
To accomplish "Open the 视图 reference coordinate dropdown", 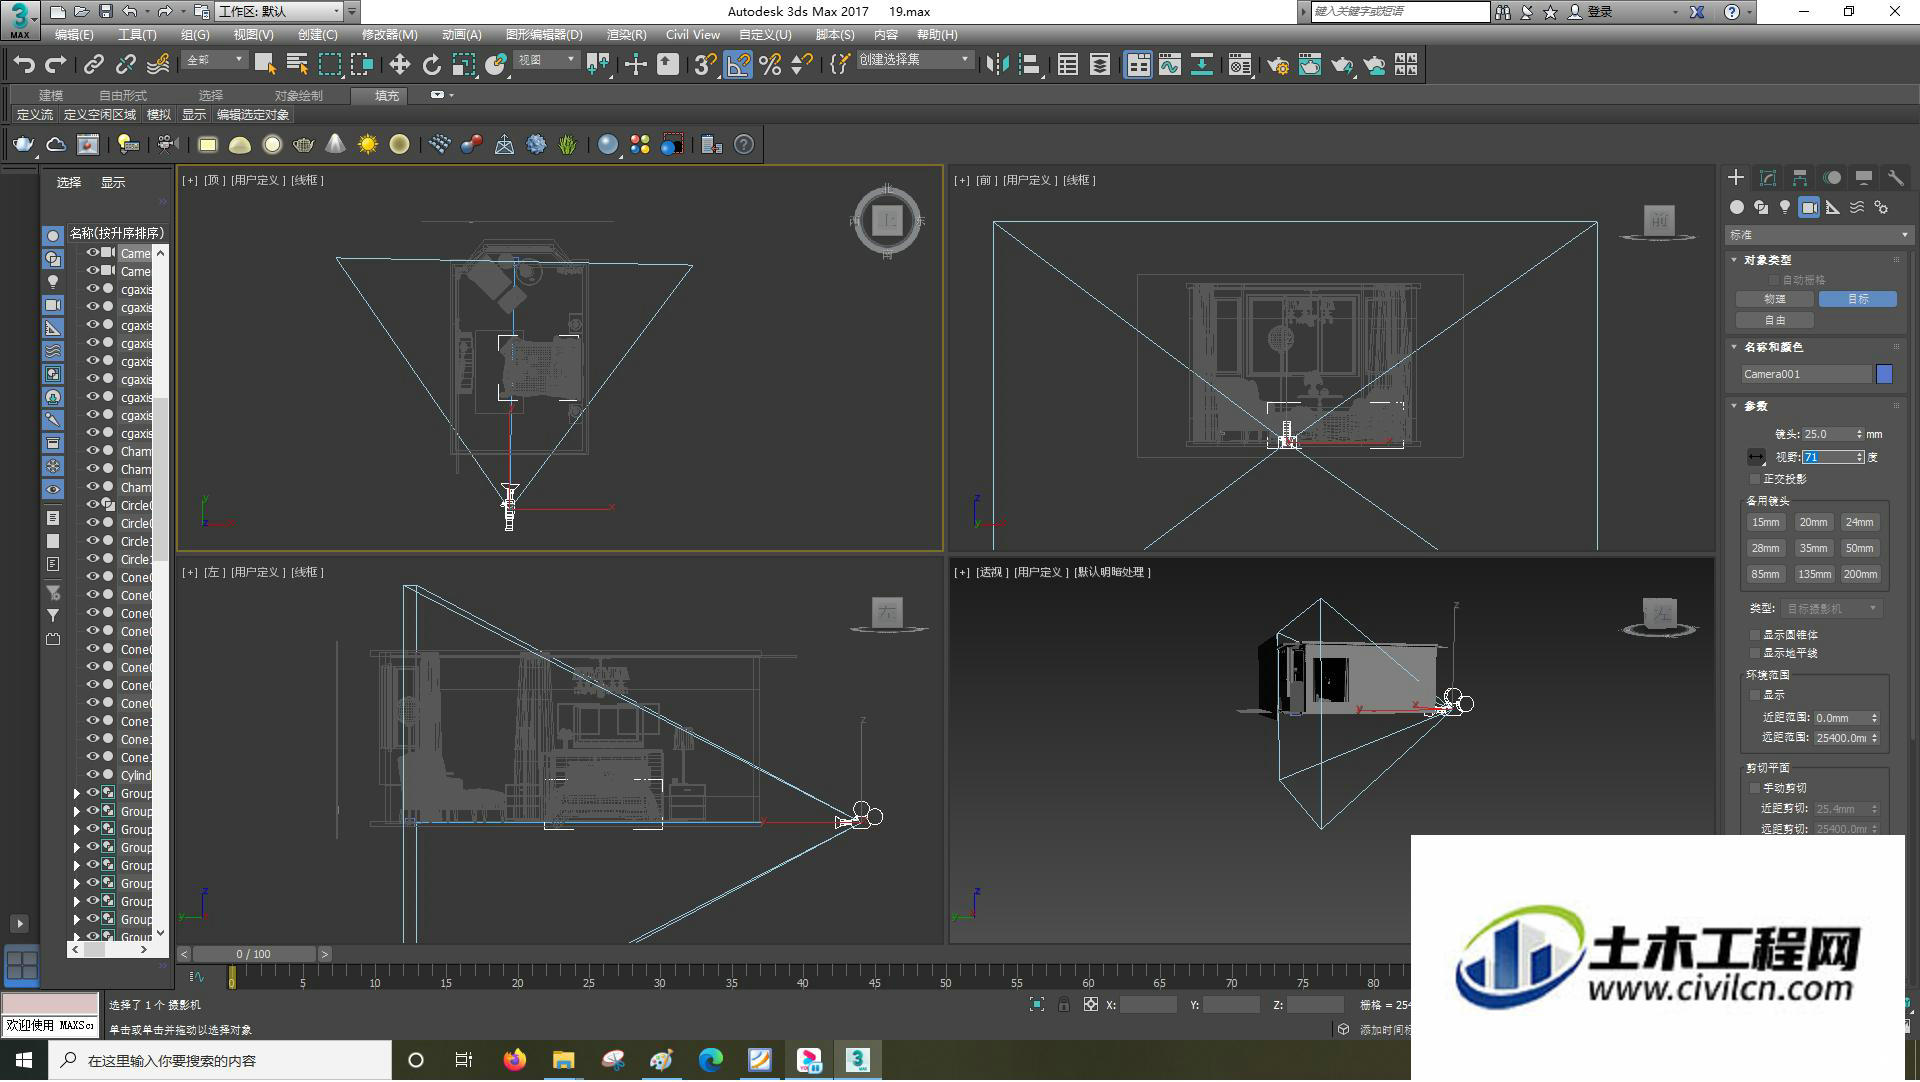I will click(546, 60).
